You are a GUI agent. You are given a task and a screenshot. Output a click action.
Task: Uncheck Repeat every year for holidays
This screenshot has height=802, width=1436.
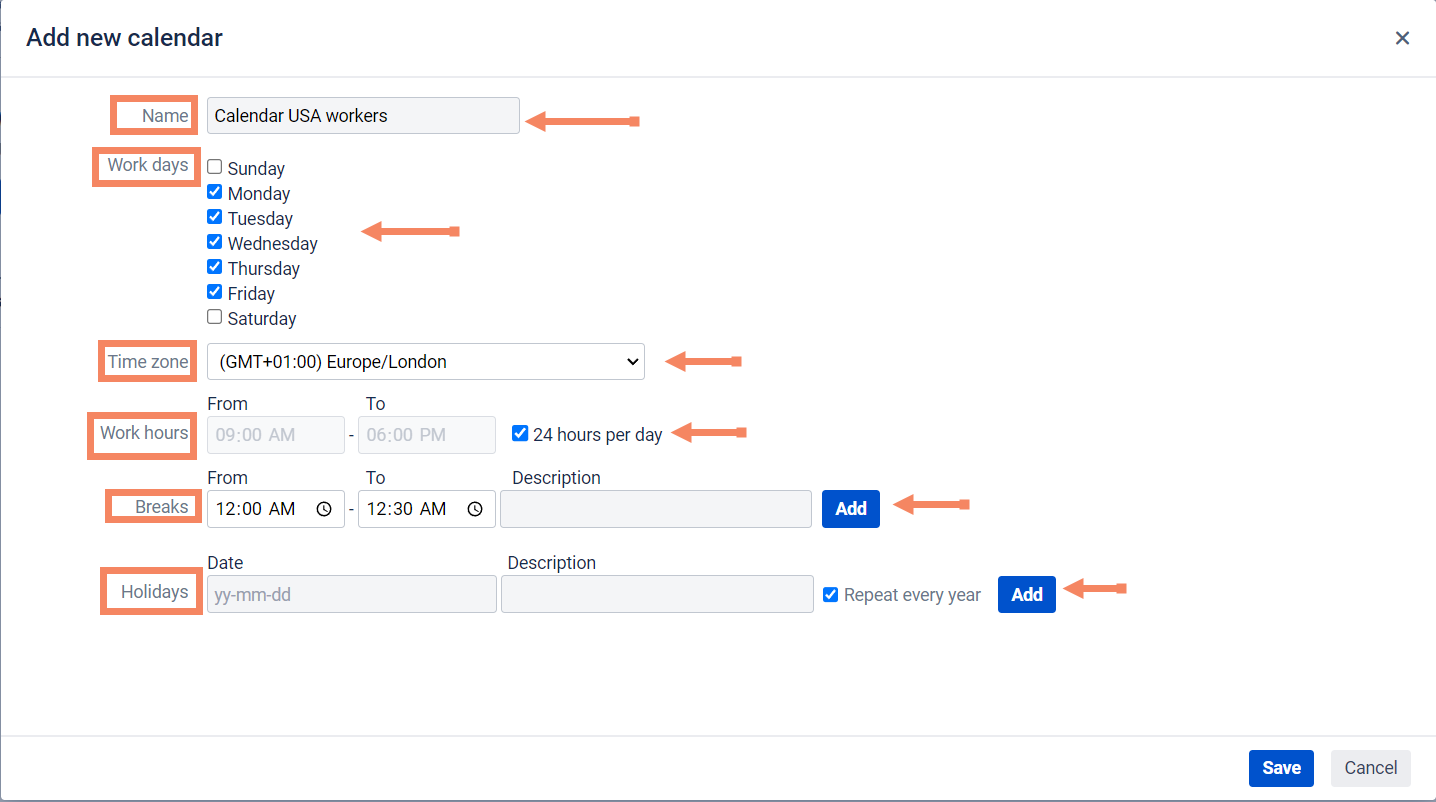(830, 595)
